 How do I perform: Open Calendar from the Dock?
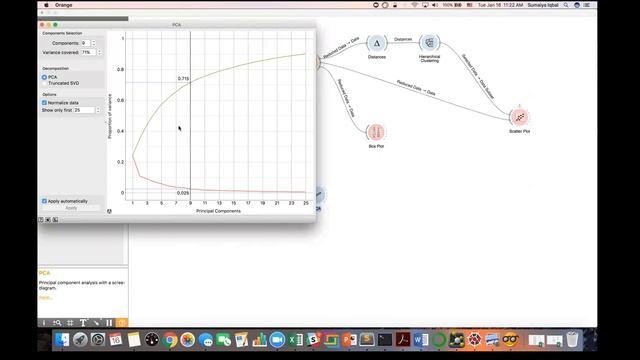[116, 340]
